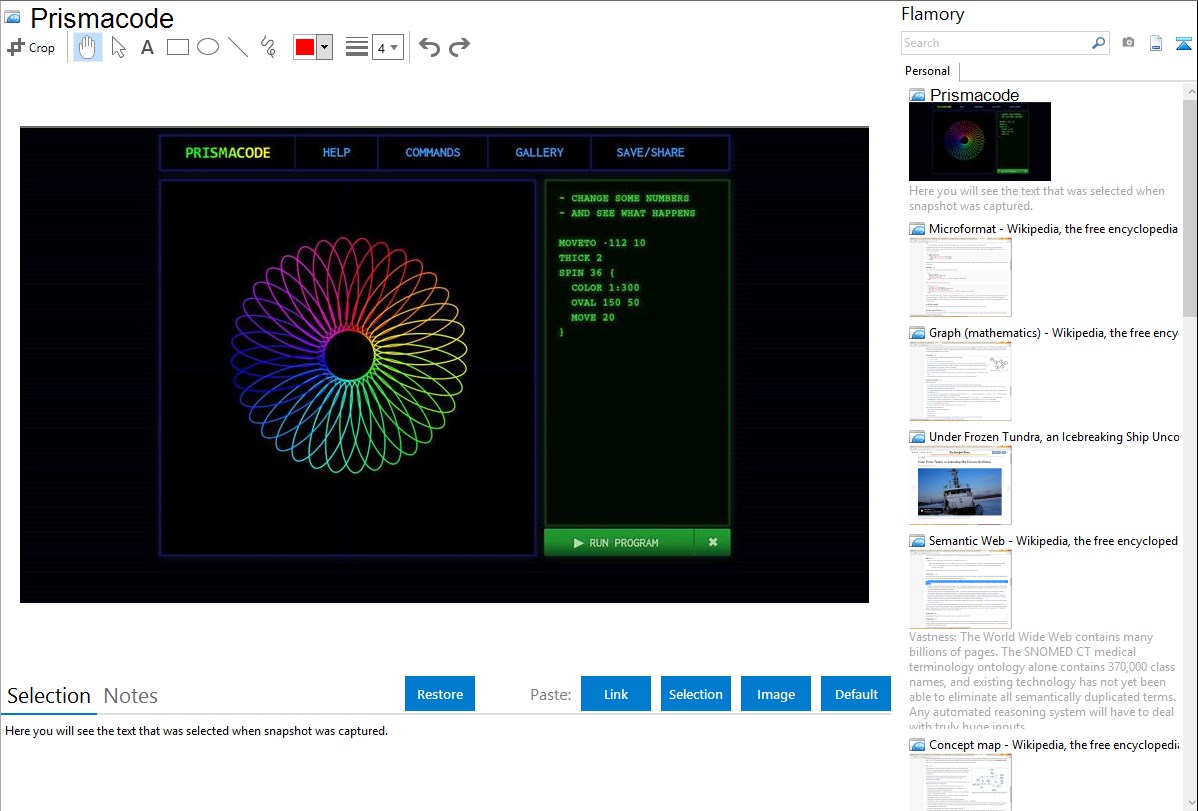This screenshot has width=1198, height=811.
Task: Open the color picker dropdown arrow
Action: 325,47
